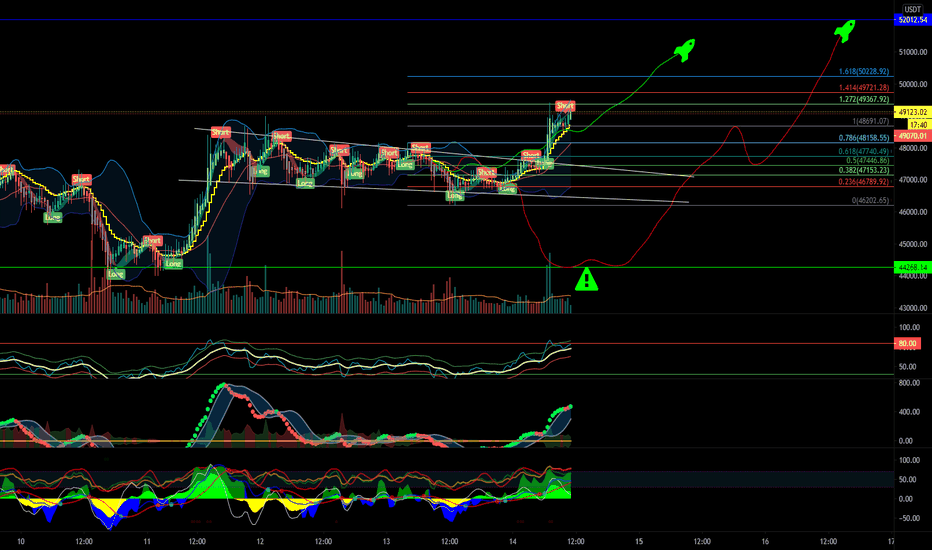Click the 48000.00 price axis tick
Viewport: 932px width, 550px height.
pyautogui.click(x=912, y=148)
